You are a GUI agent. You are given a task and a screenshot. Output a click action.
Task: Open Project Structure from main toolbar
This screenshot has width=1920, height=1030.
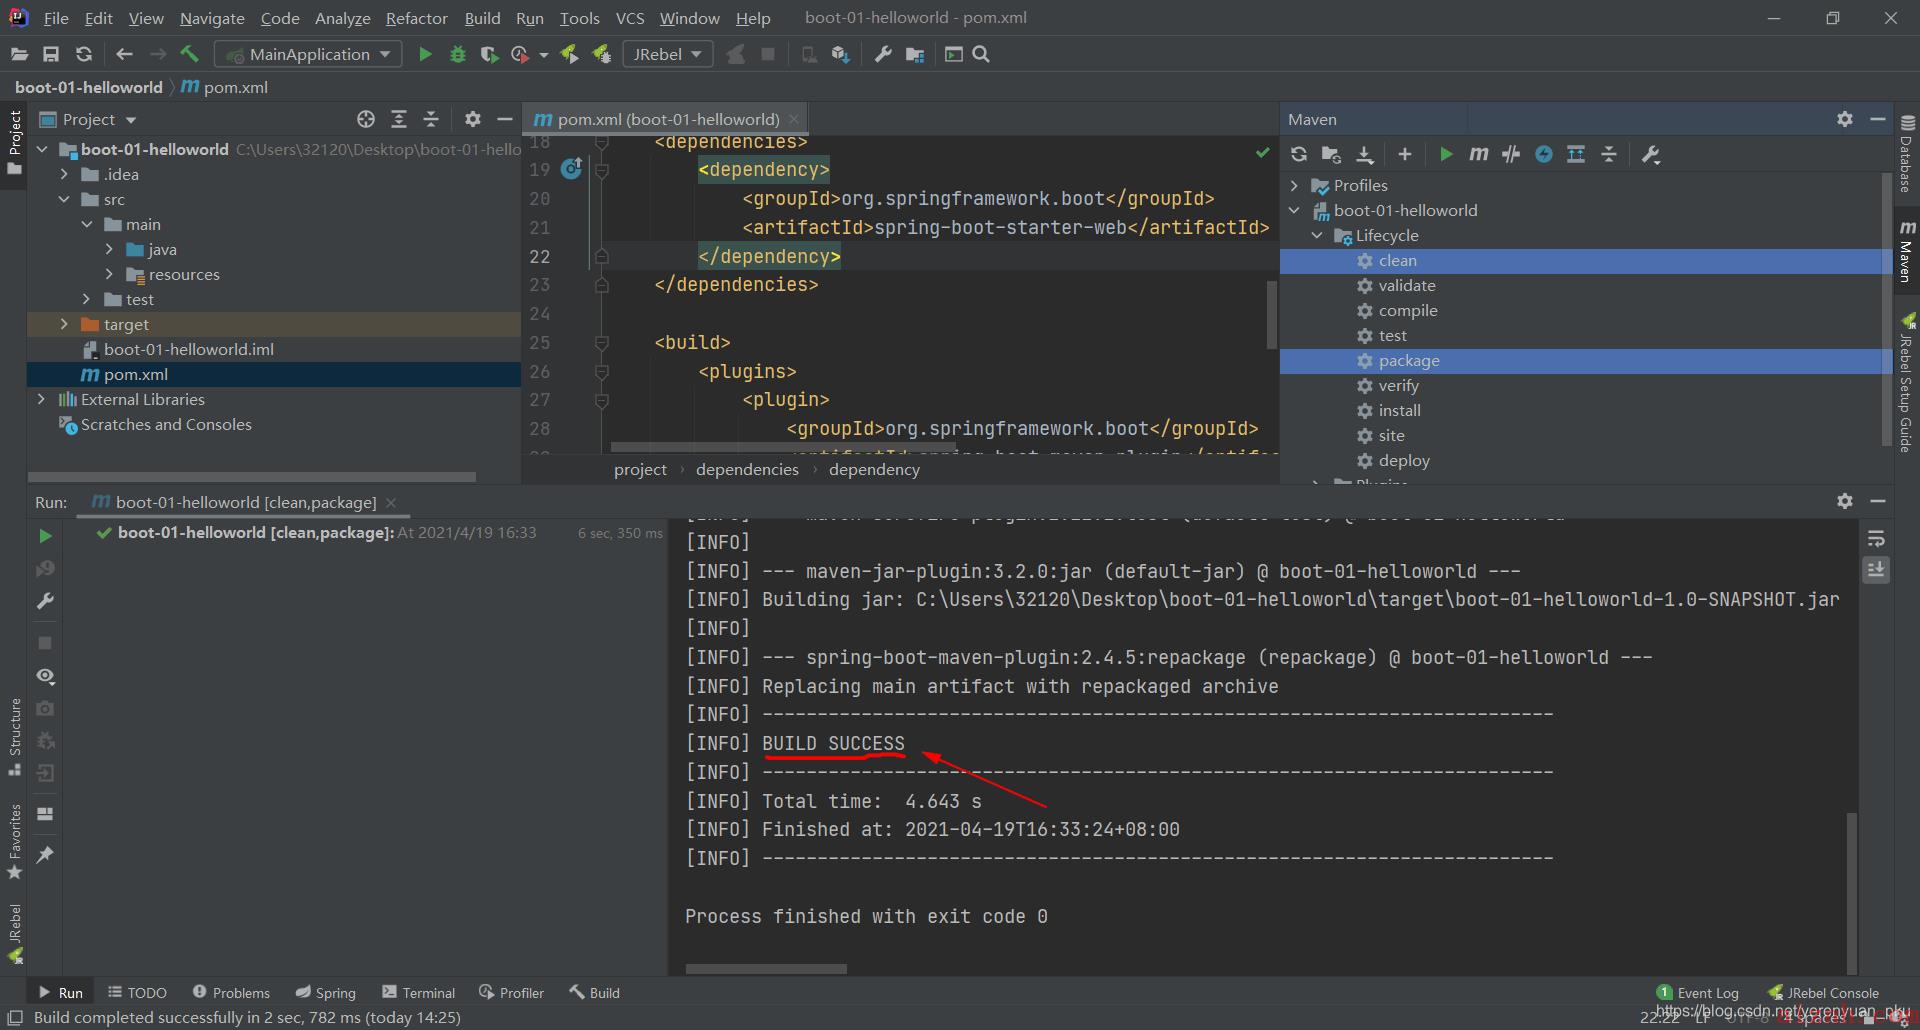(915, 54)
